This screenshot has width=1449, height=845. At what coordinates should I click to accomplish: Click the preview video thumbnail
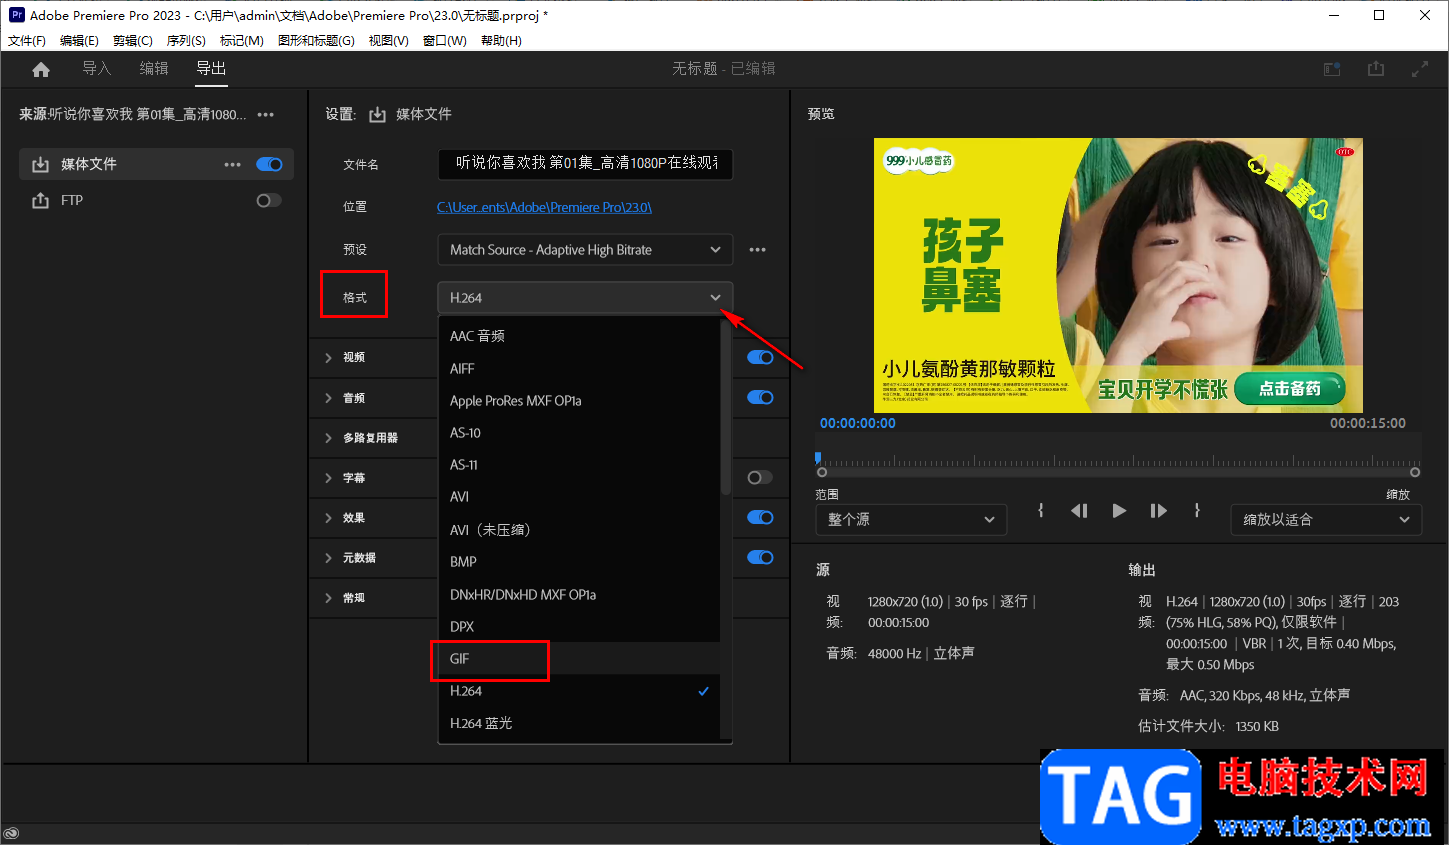click(1118, 275)
